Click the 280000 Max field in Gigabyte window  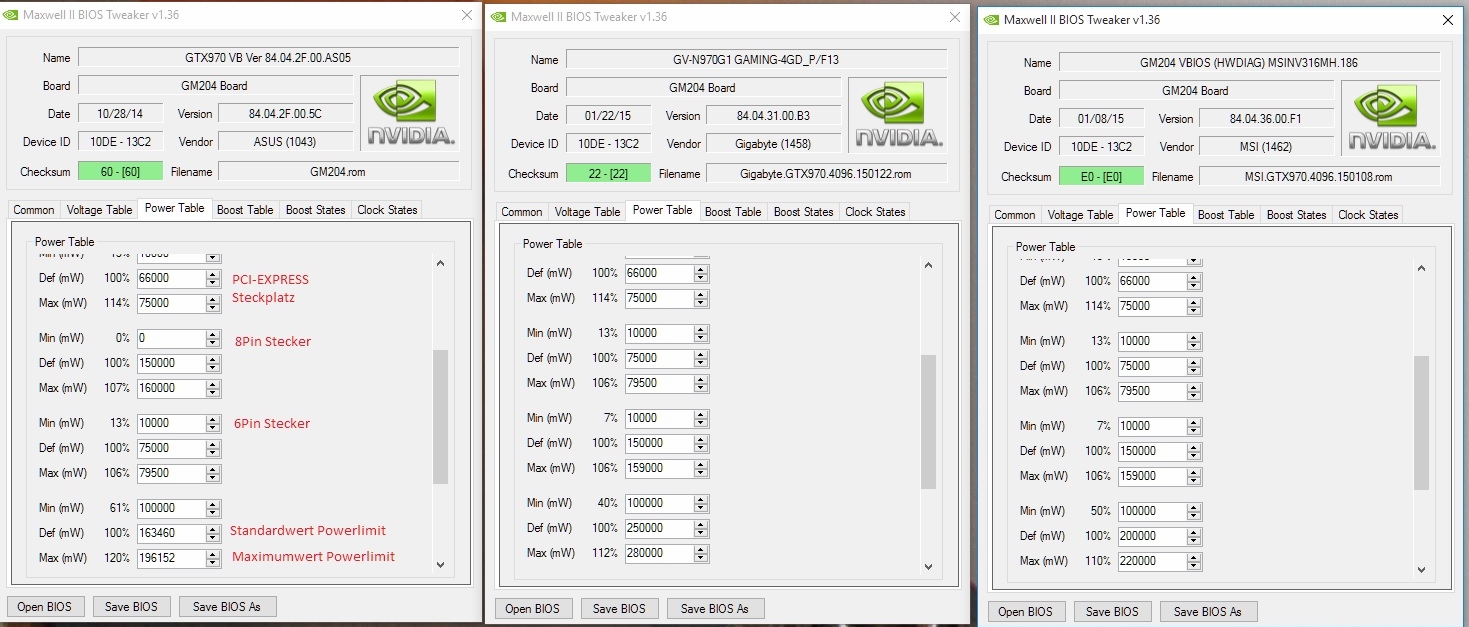click(x=659, y=553)
